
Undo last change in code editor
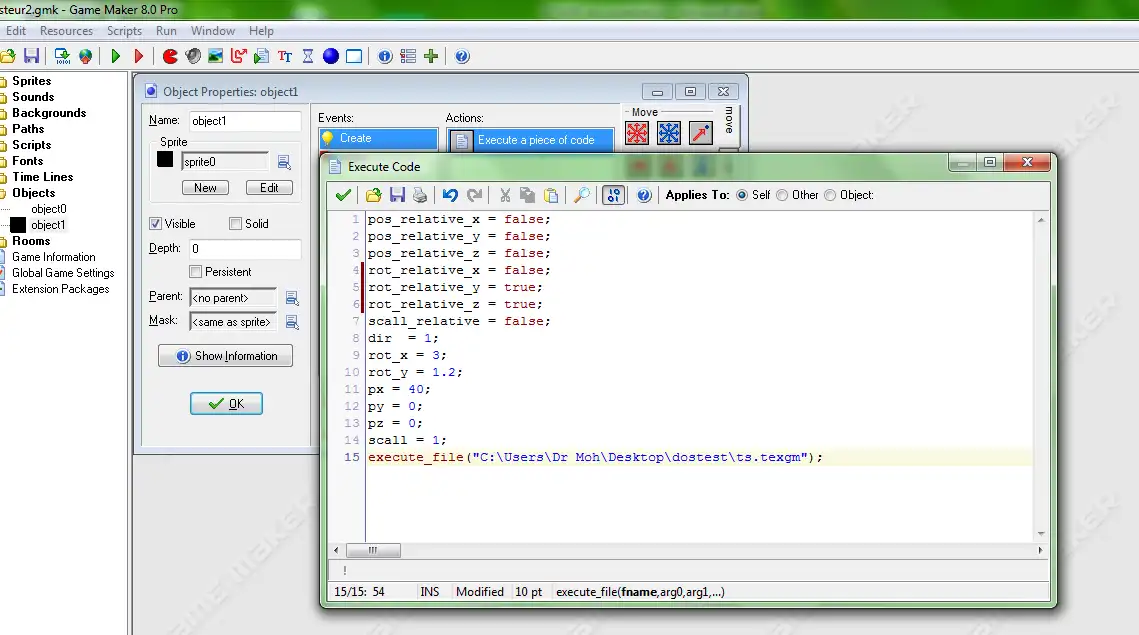pos(450,195)
